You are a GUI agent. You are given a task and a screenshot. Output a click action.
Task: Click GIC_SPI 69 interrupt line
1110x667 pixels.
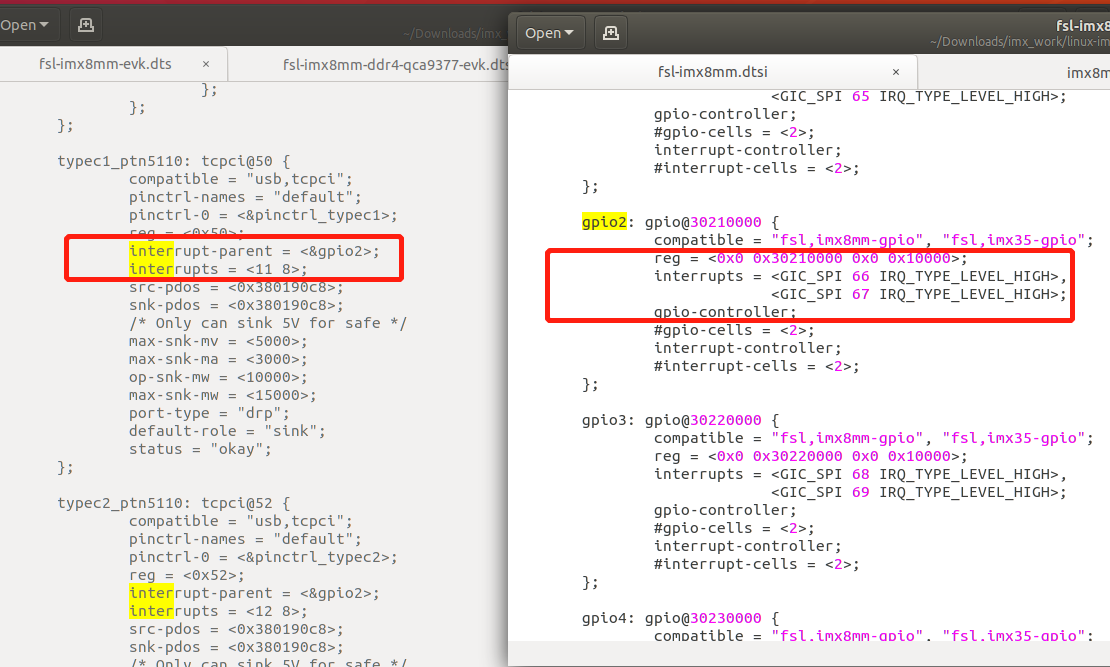tap(919, 493)
